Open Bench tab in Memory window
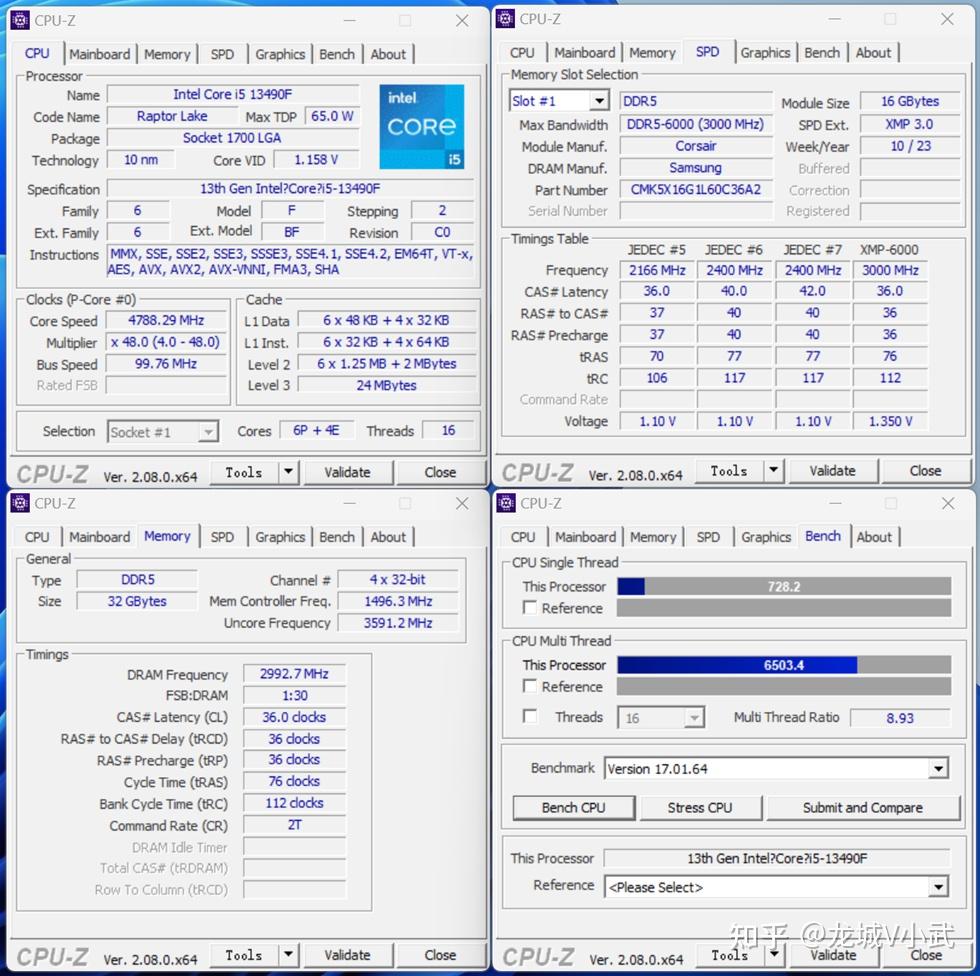Screen dimensions: 980x976 point(337,537)
